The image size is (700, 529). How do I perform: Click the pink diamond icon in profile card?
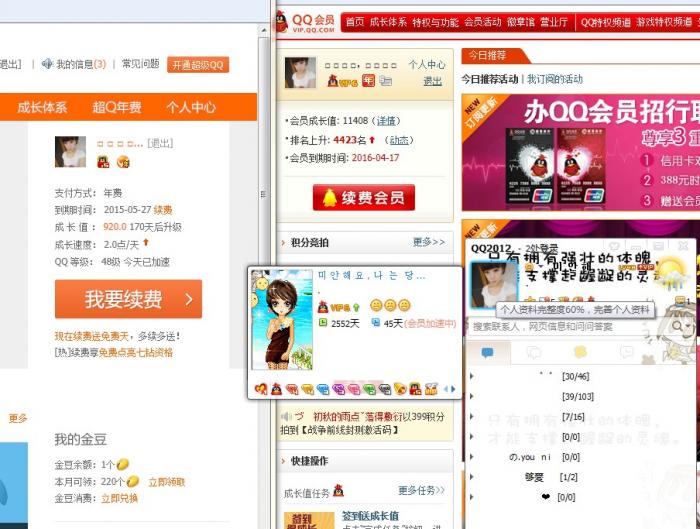click(354, 389)
